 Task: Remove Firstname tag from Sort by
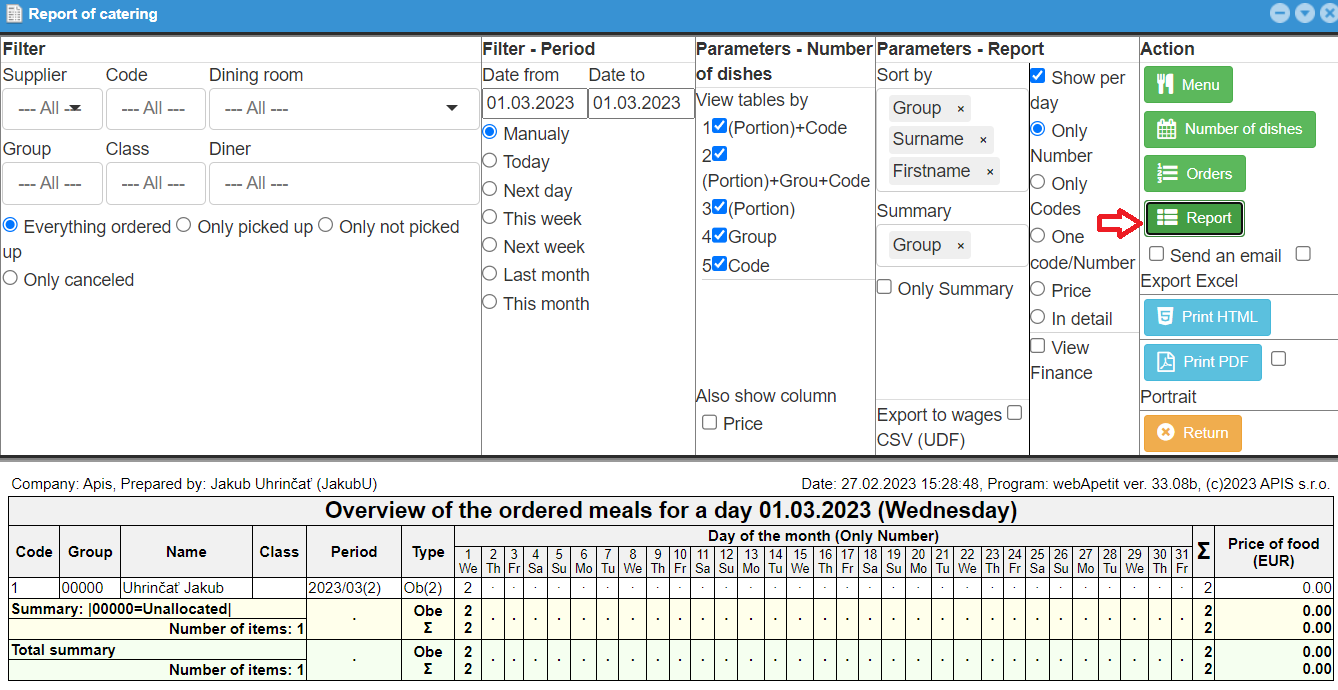click(x=990, y=172)
